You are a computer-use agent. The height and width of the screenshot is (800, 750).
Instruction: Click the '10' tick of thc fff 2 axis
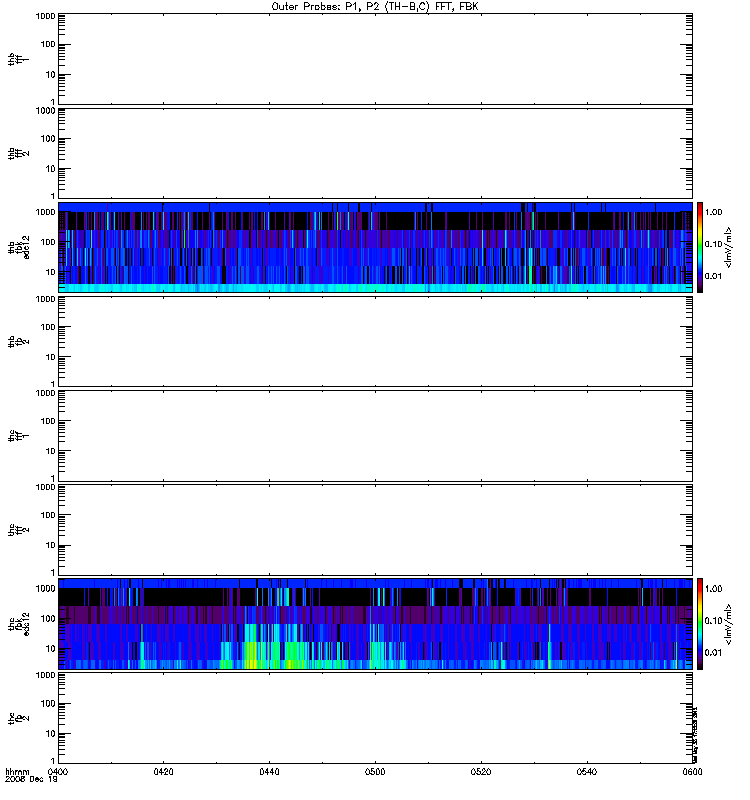click(50, 545)
